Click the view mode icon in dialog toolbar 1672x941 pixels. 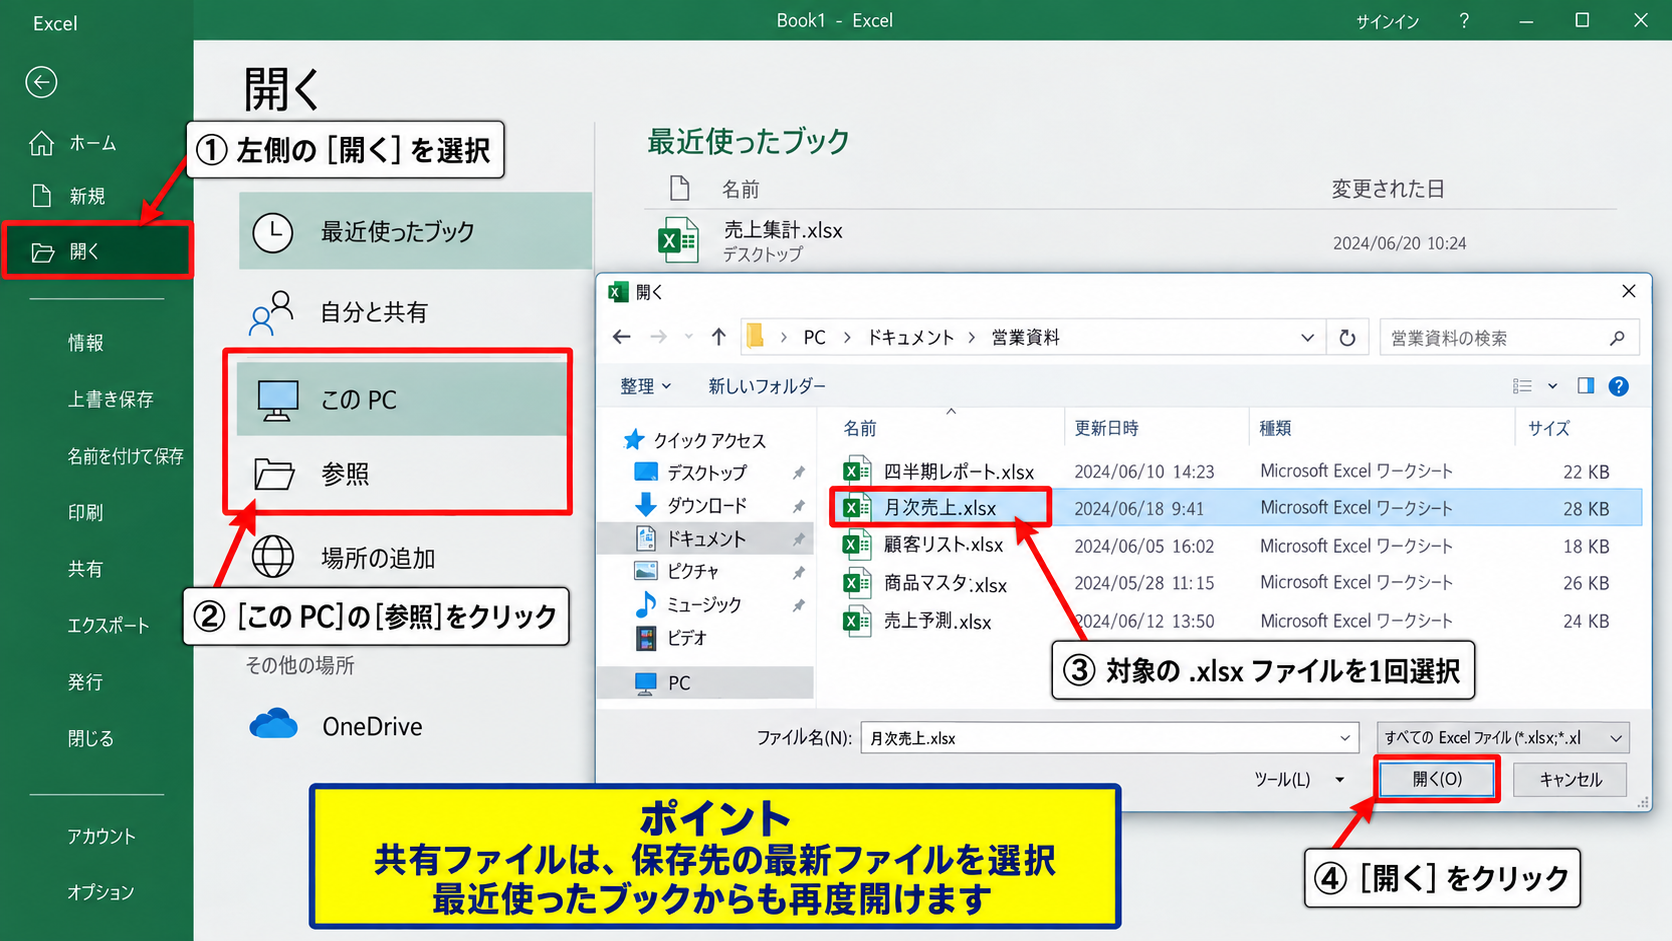(1522, 386)
